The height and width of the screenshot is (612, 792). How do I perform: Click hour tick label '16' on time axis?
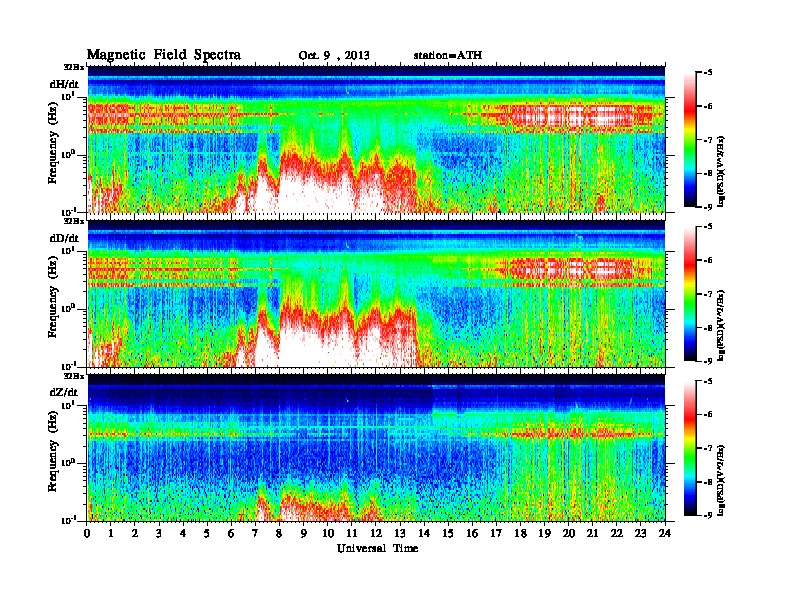tap(472, 533)
